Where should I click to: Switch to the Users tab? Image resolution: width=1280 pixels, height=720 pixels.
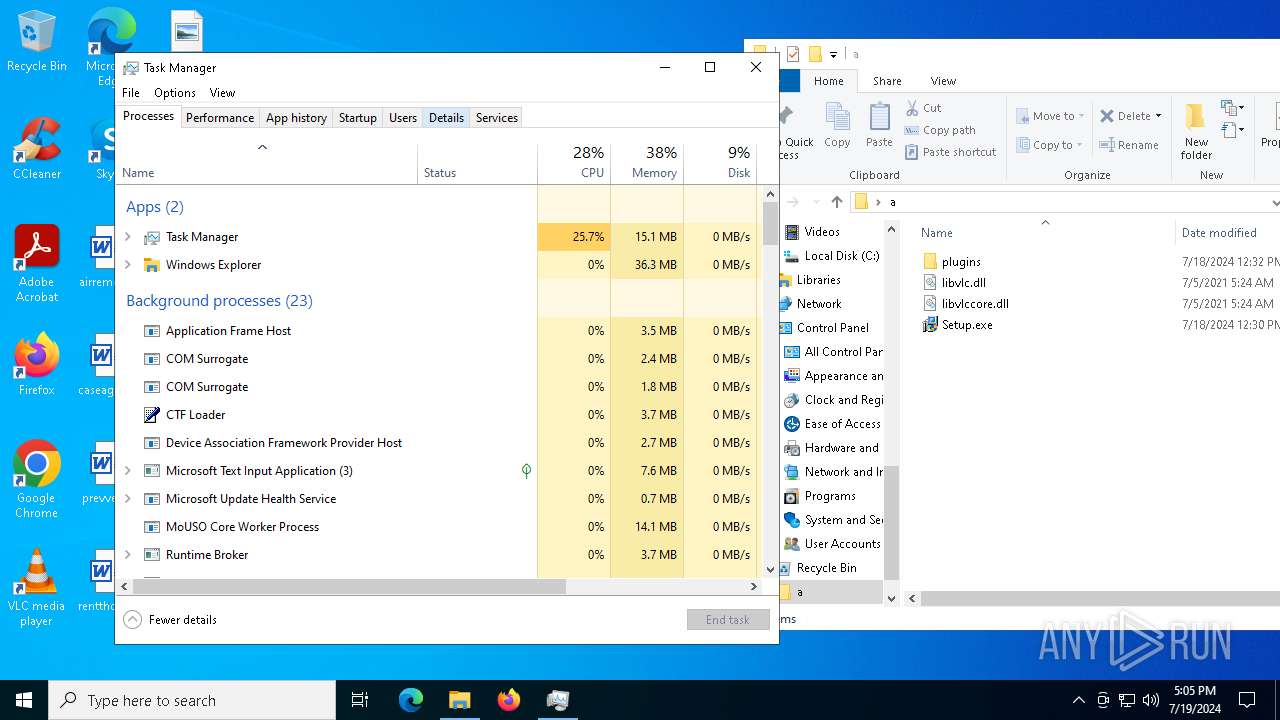403,118
